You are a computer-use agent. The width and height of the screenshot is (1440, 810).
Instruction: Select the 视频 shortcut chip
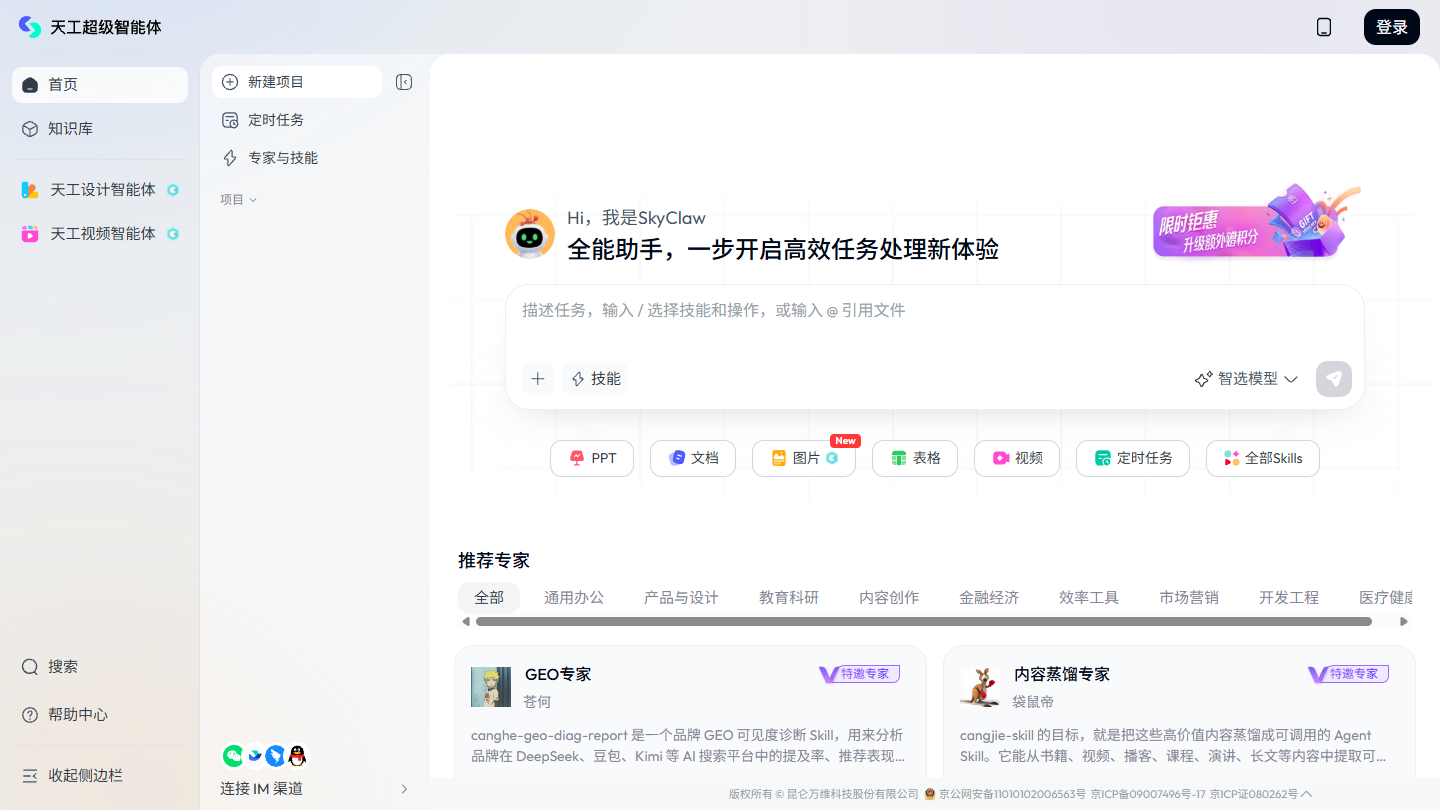pyautogui.click(x=1017, y=458)
